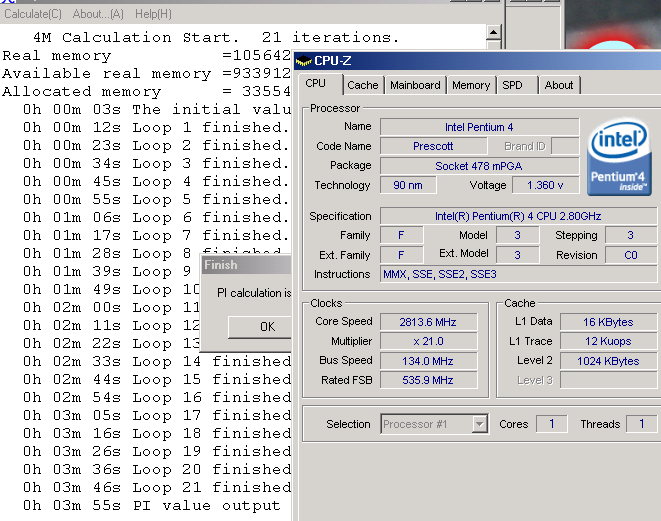Open the Processor #1 selection dropdown
The width and height of the screenshot is (661, 521).
pos(479,424)
